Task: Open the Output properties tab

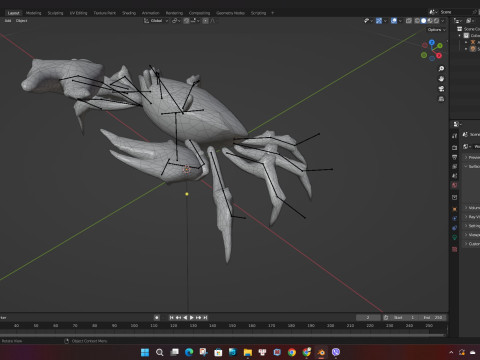Action: 455,157
